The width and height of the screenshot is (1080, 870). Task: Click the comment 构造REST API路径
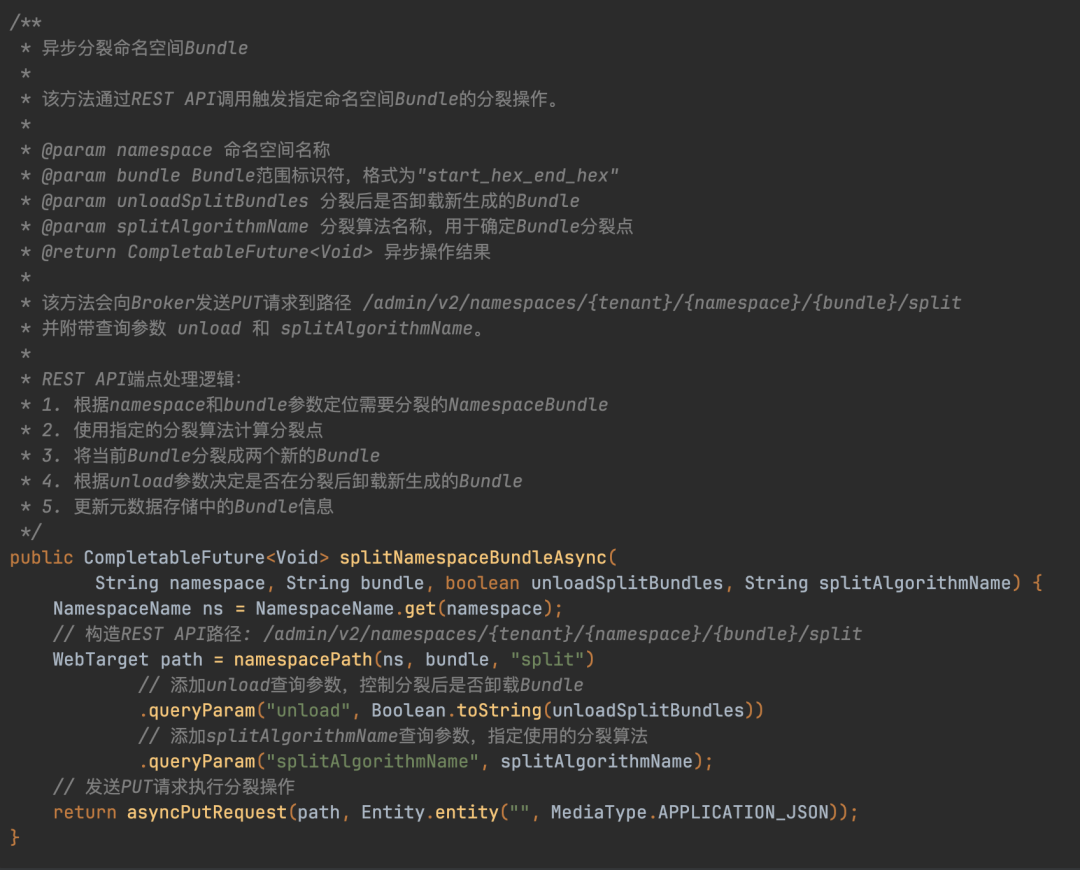point(457,634)
